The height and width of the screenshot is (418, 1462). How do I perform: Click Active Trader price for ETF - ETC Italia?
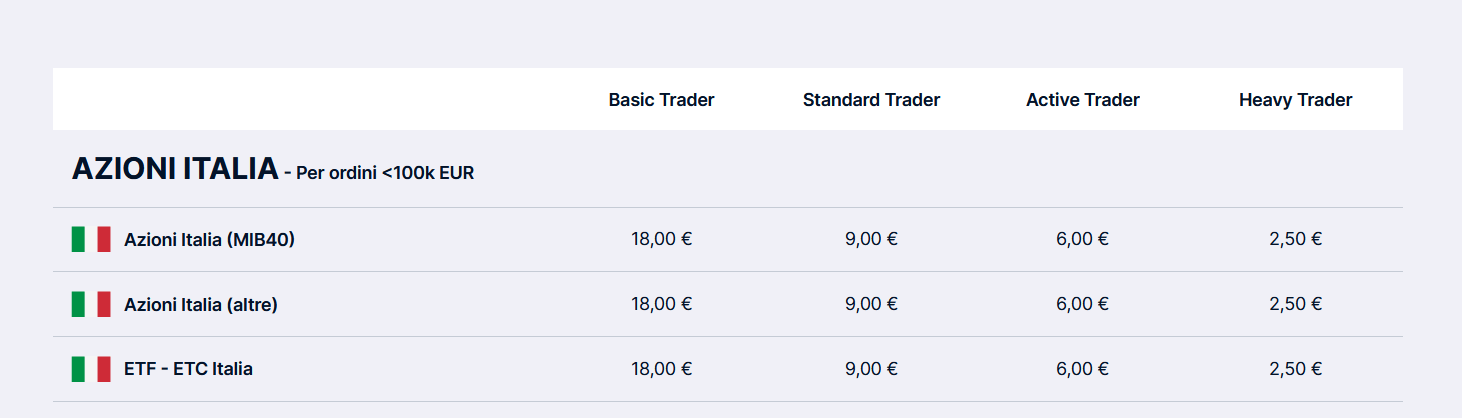click(1083, 369)
